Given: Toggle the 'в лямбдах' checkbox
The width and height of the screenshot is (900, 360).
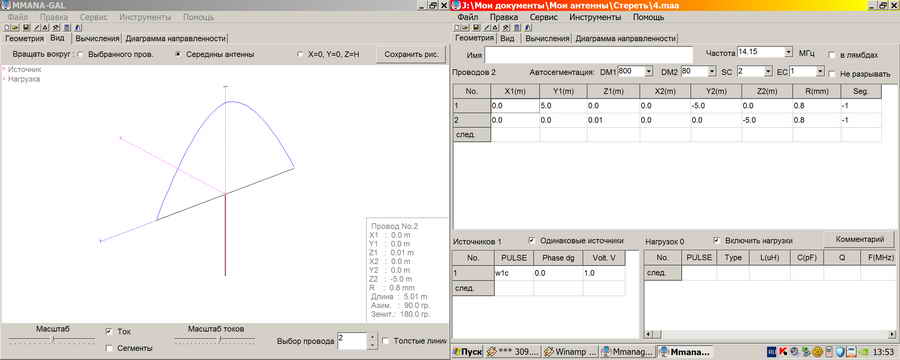Looking at the screenshot, I should click(x=832, y=54).
